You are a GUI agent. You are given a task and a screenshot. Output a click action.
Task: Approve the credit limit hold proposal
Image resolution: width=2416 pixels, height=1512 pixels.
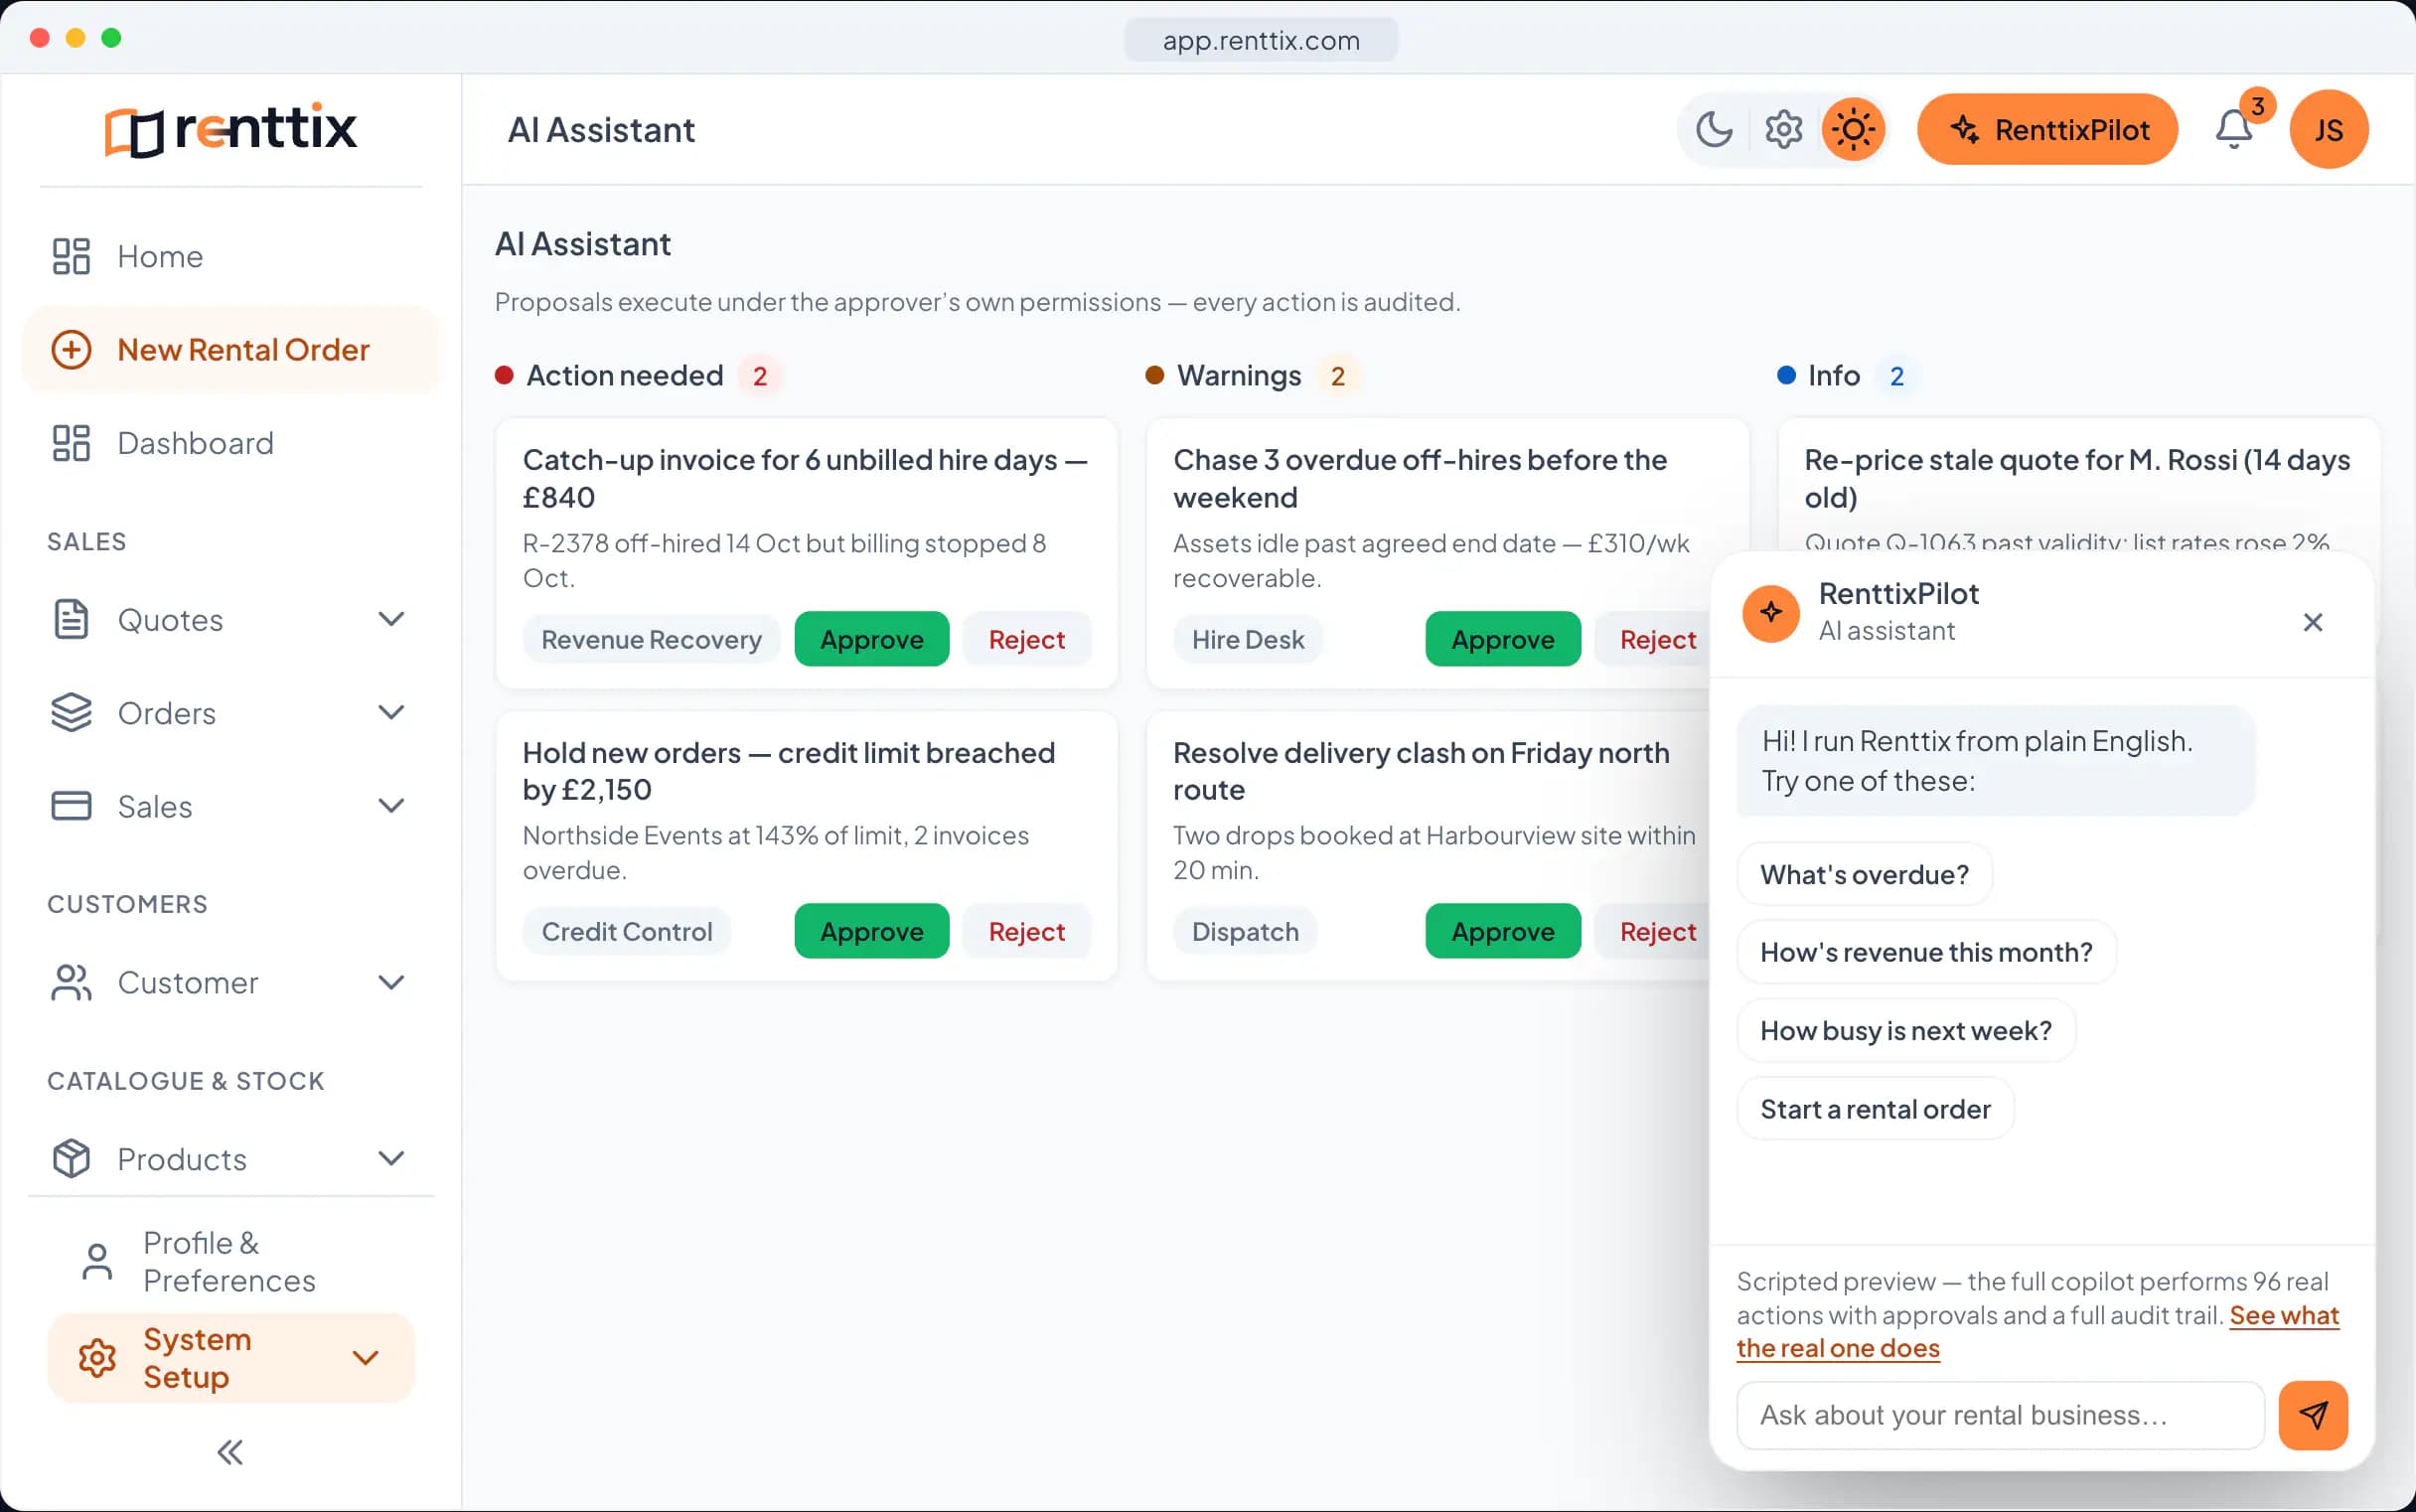[x=871, y=931]
